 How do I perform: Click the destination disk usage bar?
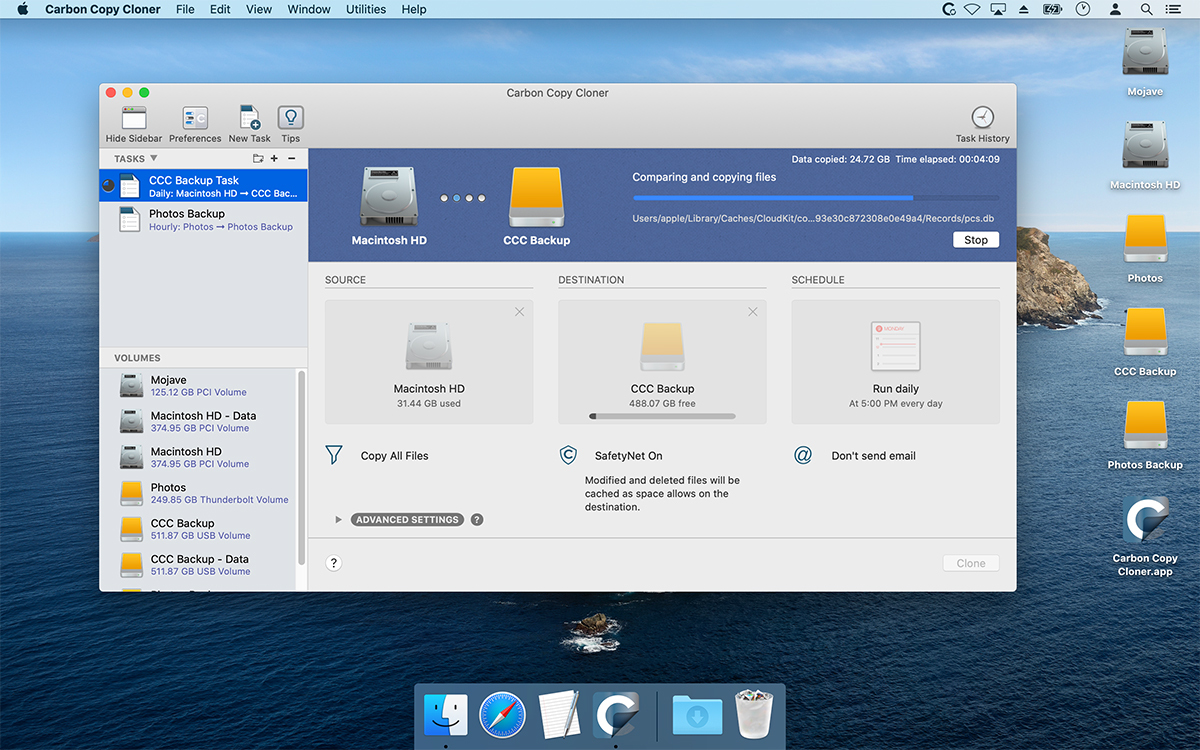pyautogui.click(x=662, y=416)
